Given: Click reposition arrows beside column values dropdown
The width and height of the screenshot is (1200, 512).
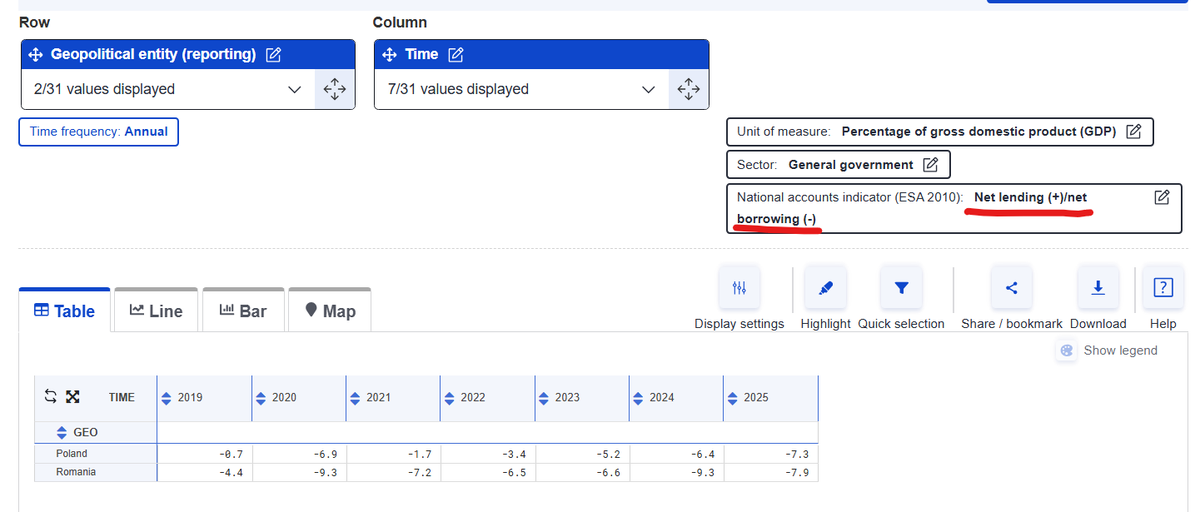Looking at the screenshot, I should tap(689, 89).
